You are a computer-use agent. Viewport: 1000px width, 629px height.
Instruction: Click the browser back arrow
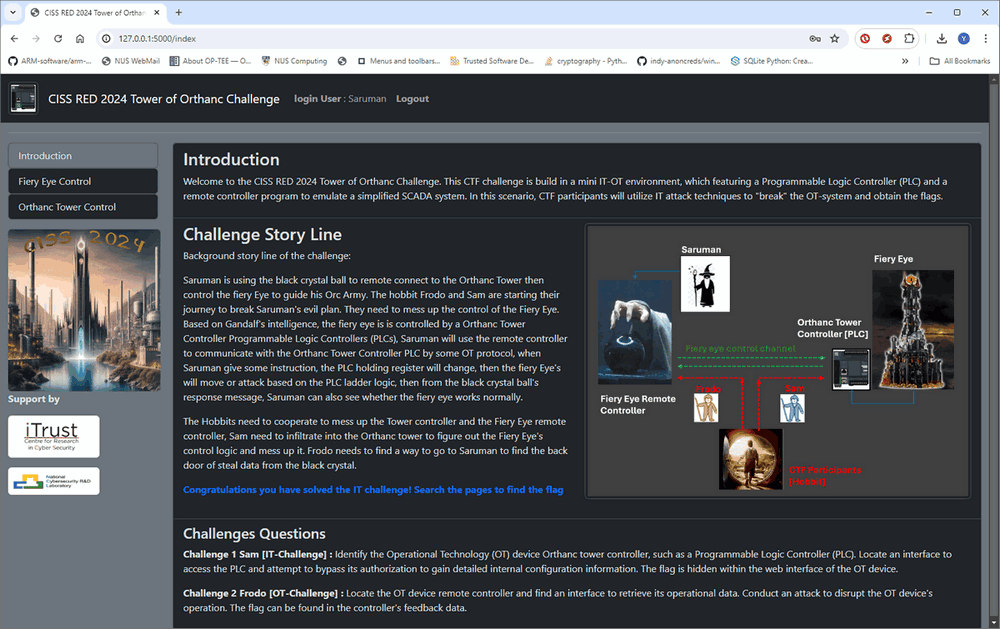pos(14,39)
